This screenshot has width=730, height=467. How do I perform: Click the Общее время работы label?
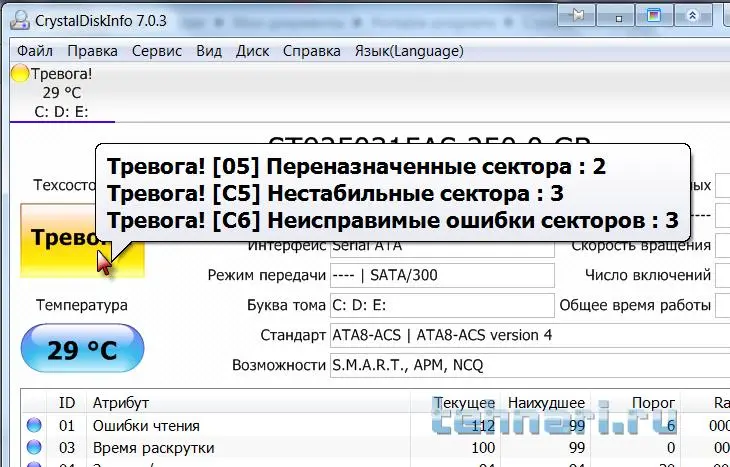(635, 305)
